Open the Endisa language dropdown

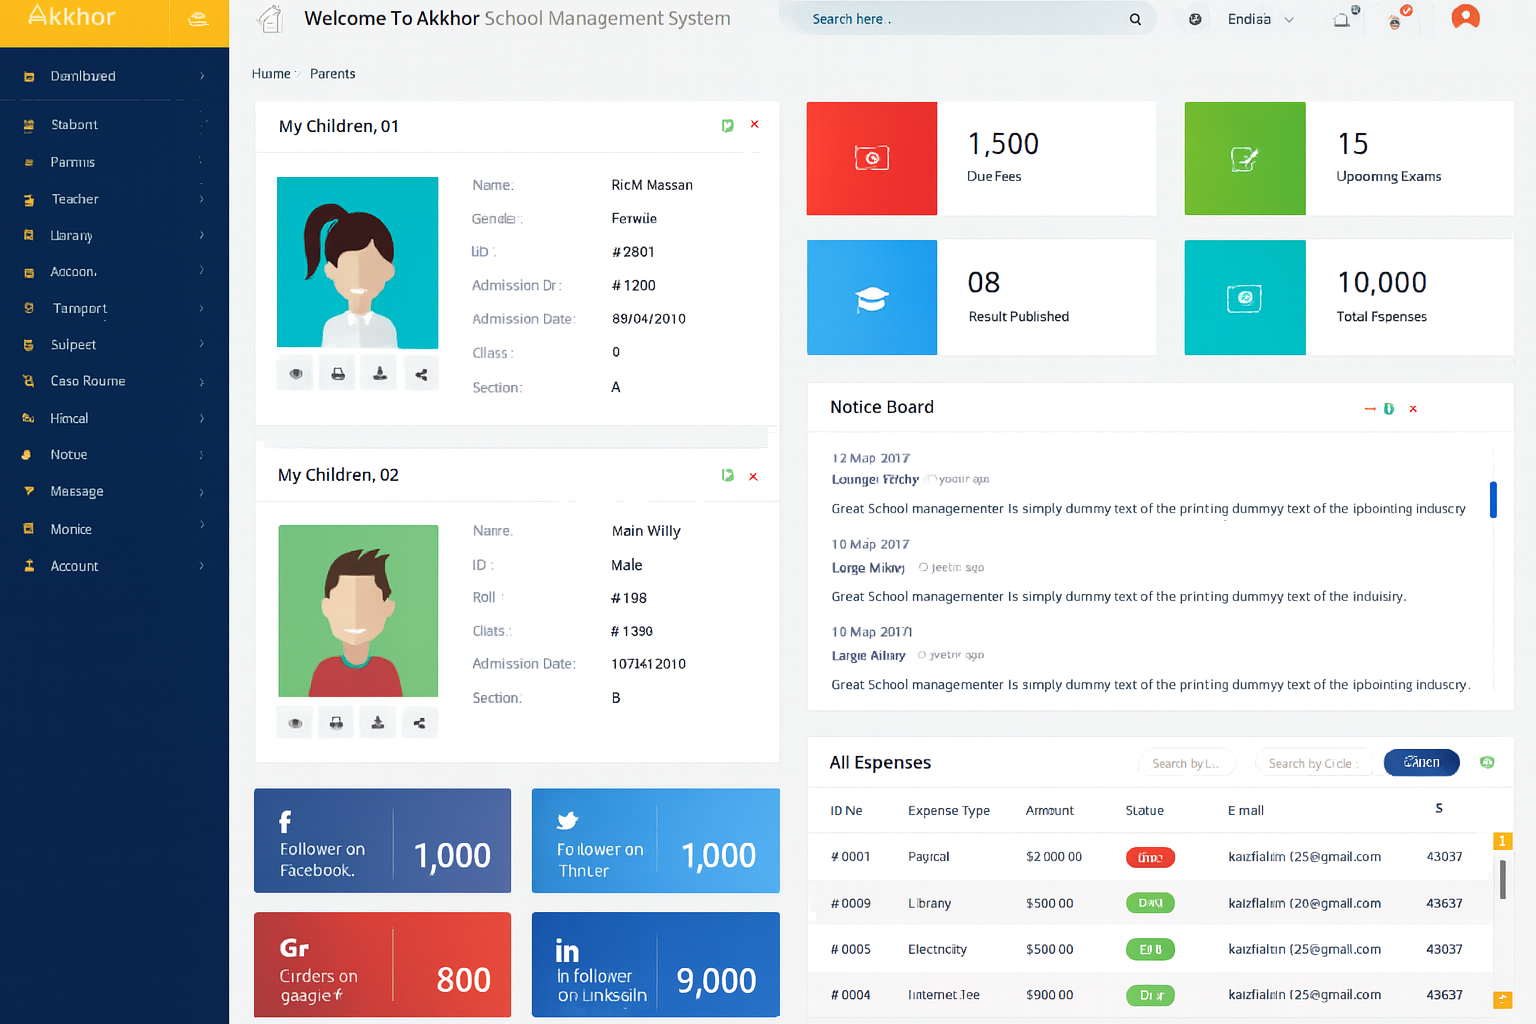pyautogui.click(x=1260, y=19)
